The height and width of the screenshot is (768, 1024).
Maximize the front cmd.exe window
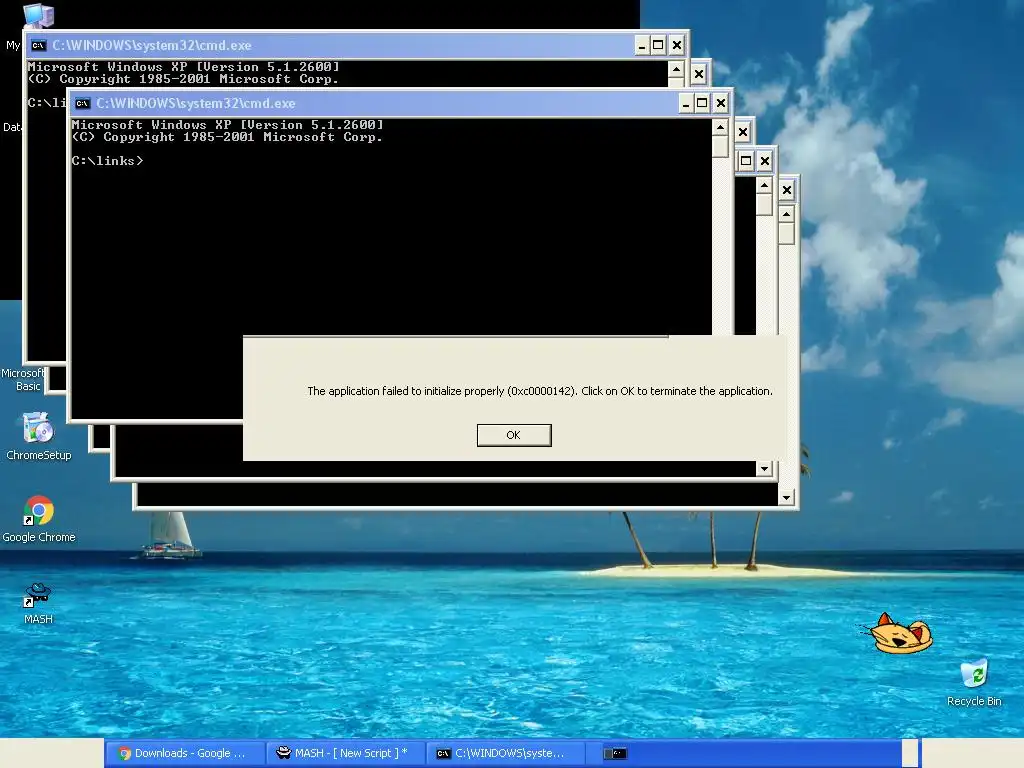click(x=702, y=103)
